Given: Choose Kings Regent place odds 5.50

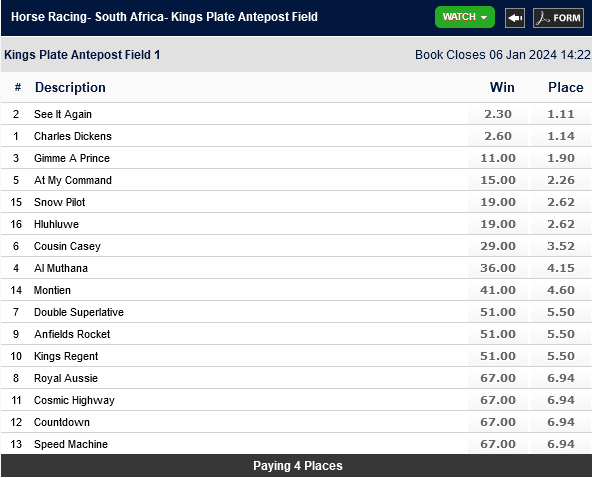Looking at the screenshot, I should coord(561,356).
